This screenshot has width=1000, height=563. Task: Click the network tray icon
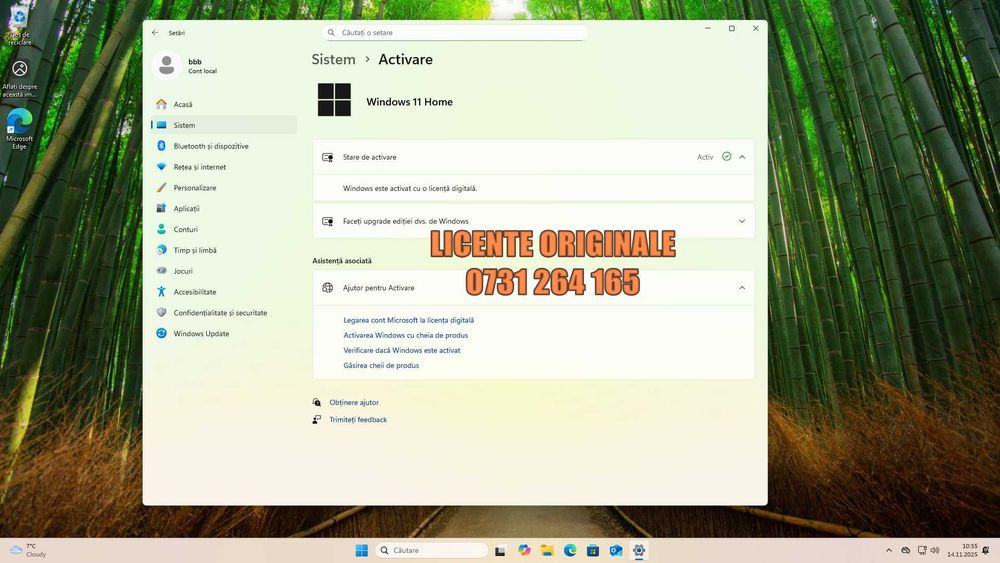click(x=922, y=550)
